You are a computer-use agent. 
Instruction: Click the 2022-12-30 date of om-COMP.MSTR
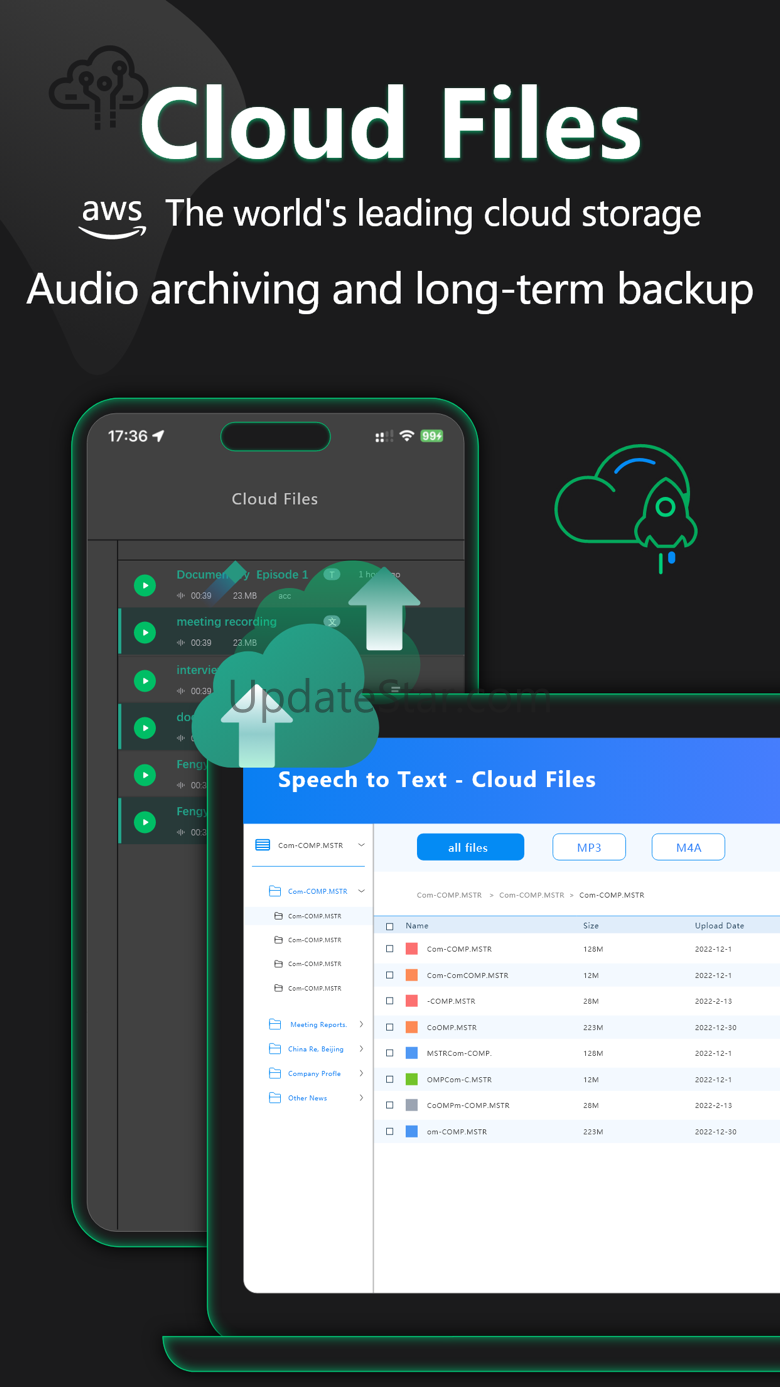715,1131
